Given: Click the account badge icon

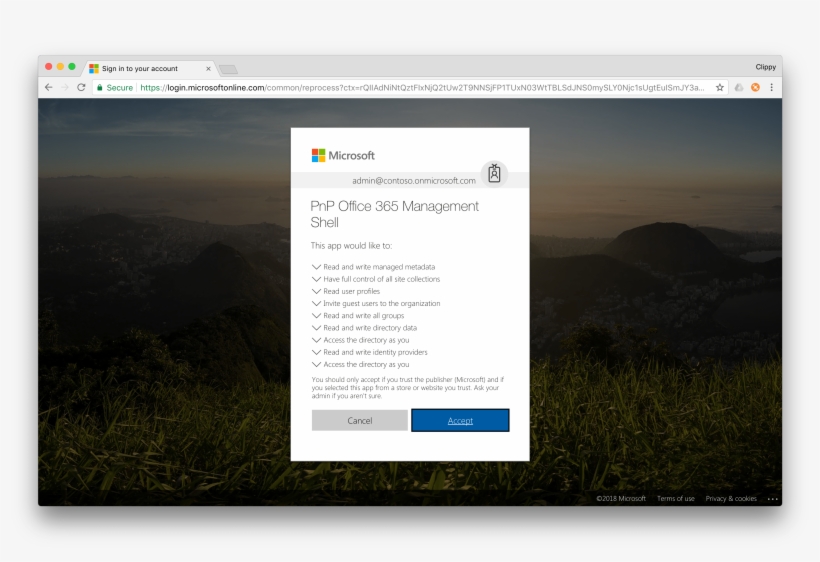Looking at the screenshot, I should 494,173.
